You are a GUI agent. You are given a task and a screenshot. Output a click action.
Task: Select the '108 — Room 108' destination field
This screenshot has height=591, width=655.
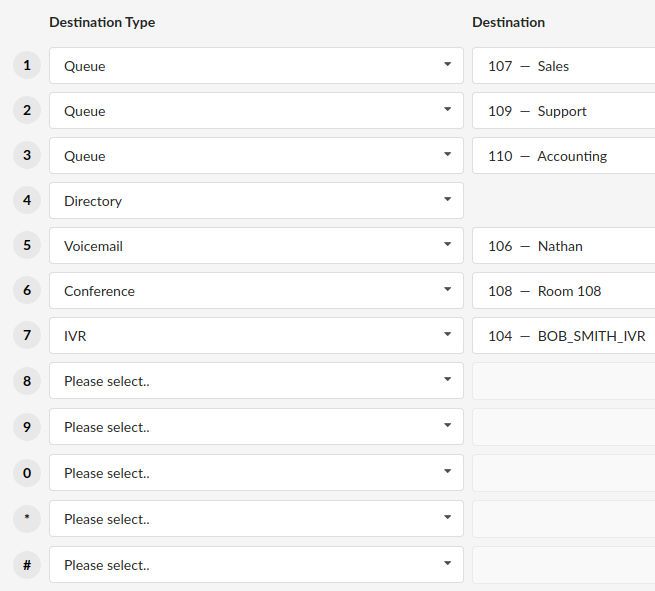pyautogui.click(x=564, y=291)
